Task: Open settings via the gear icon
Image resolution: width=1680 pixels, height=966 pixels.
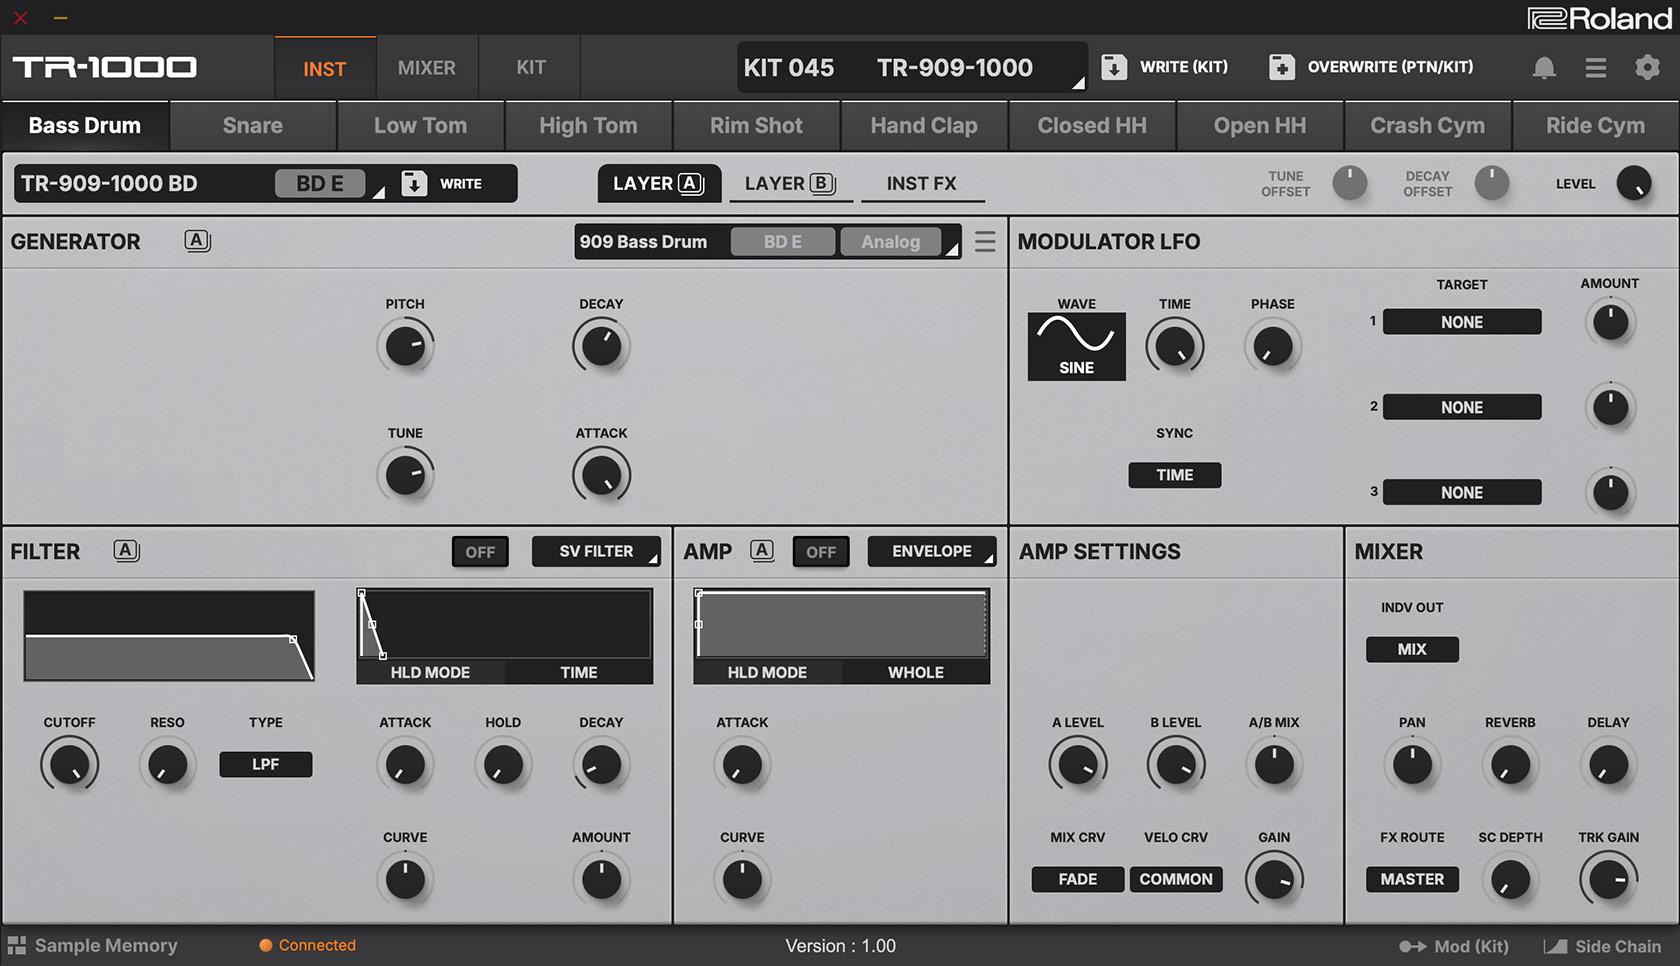Action: [x=1647, y=68]
